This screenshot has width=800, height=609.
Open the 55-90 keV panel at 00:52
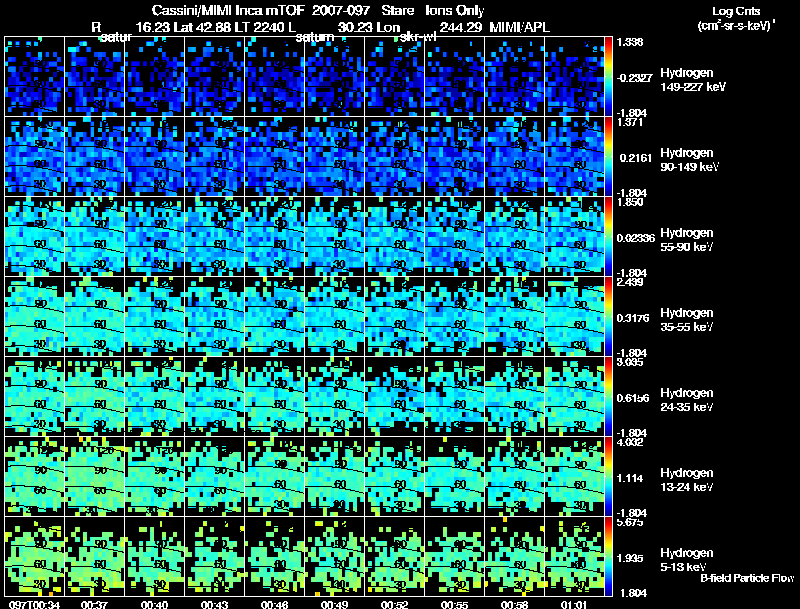394,237
